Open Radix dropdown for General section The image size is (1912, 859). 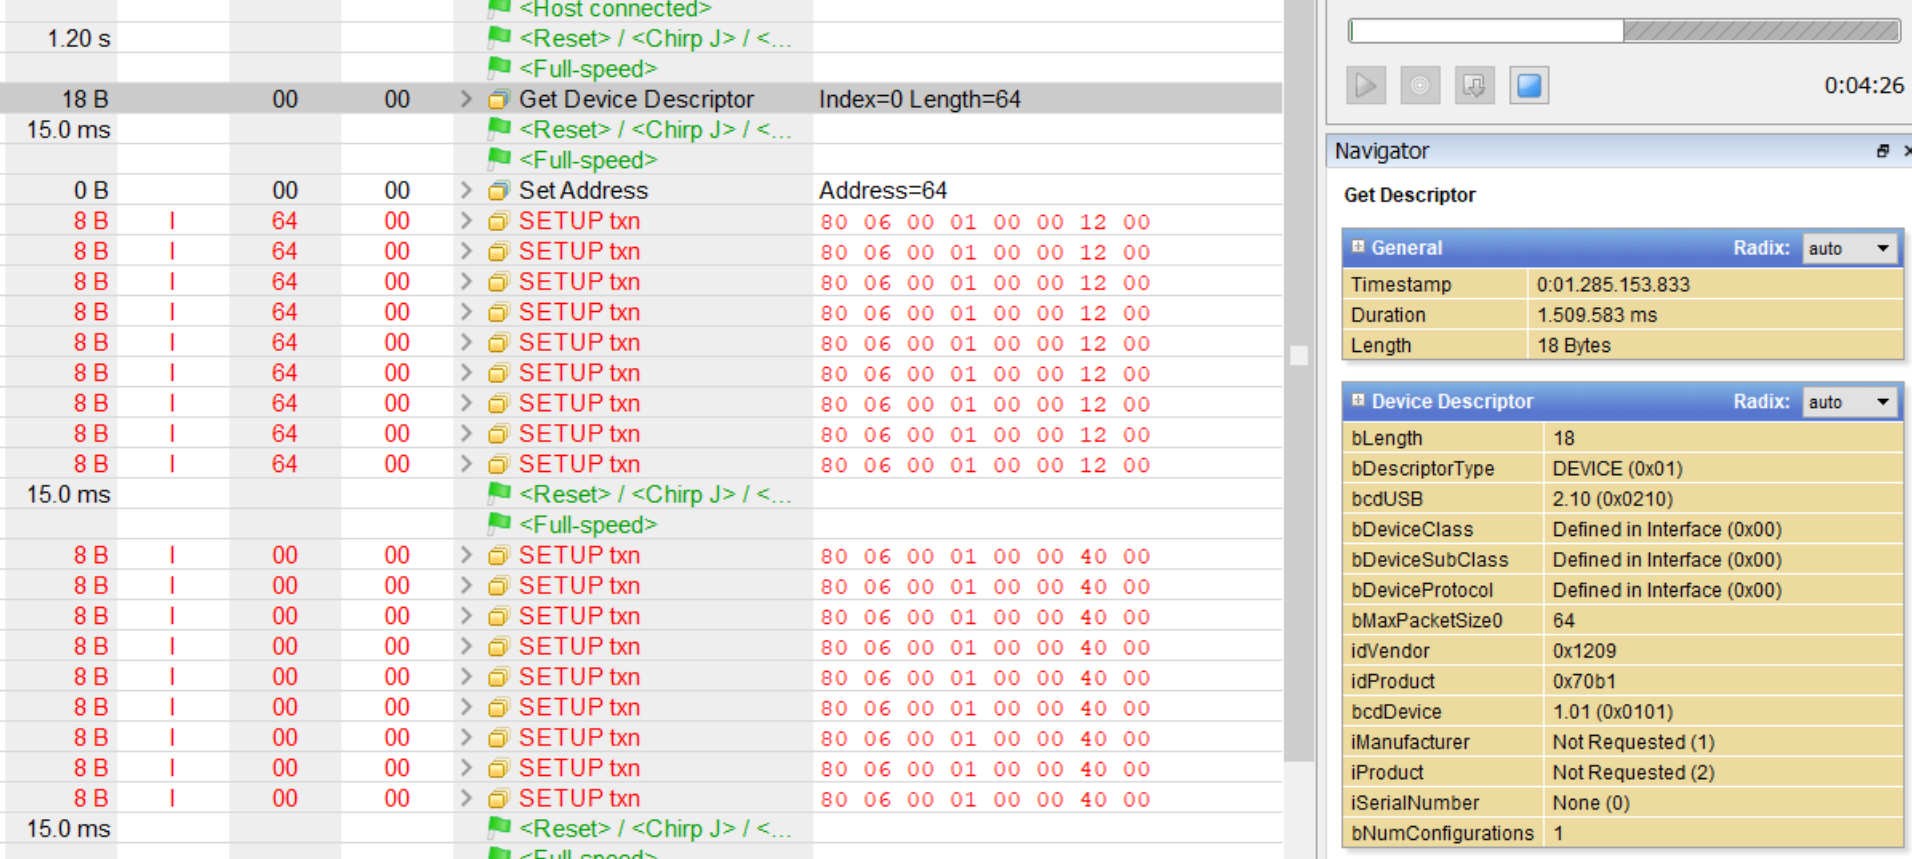(1850, 248)
